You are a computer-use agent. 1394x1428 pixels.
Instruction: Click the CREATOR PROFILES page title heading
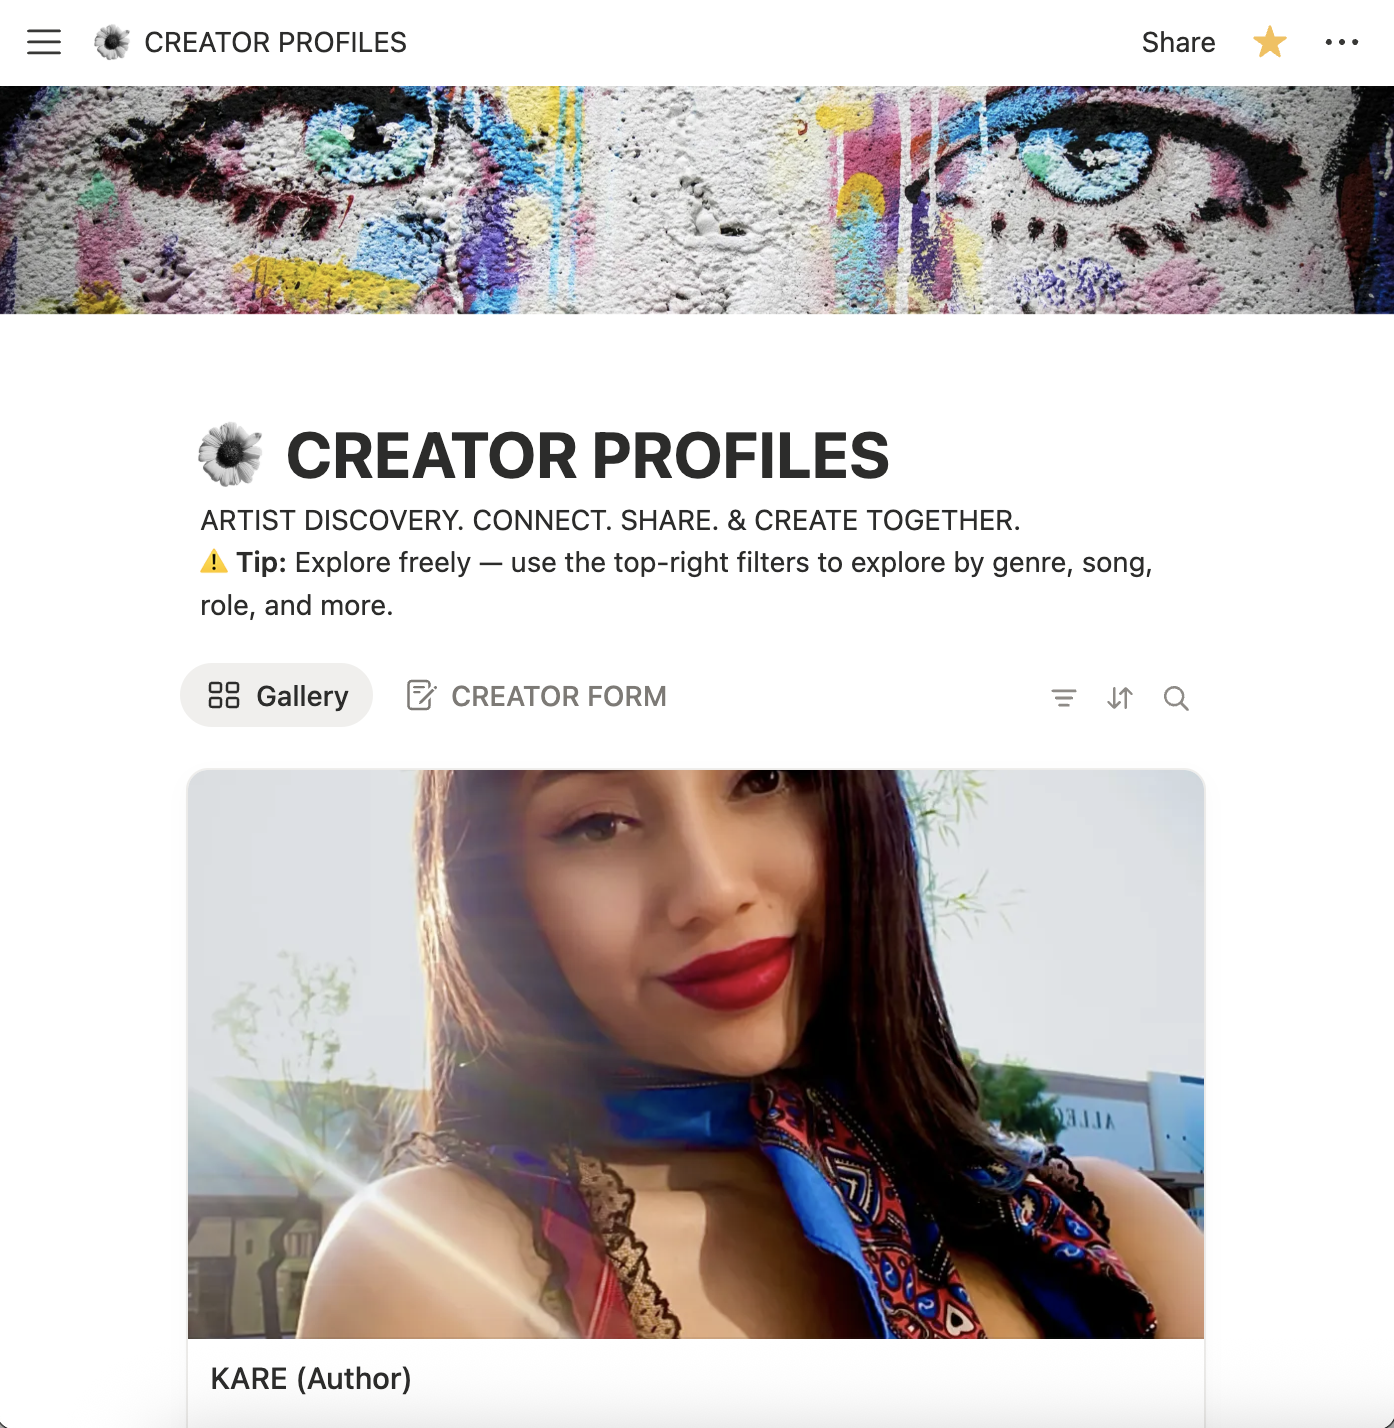(588, 455)
